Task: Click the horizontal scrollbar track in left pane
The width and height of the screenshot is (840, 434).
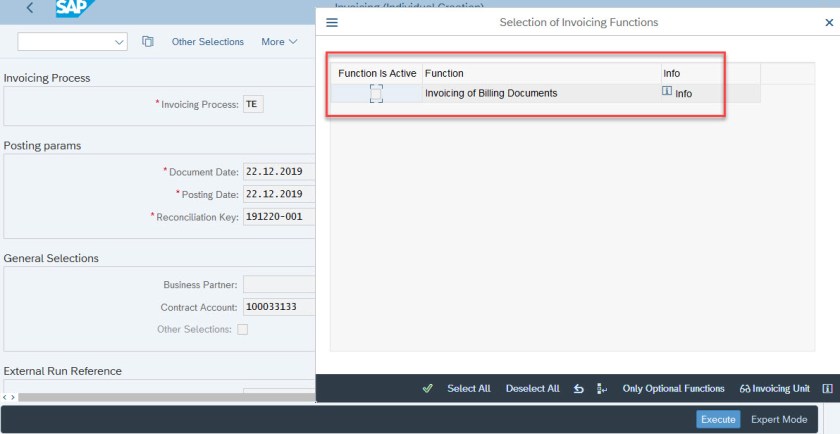Action: [167, 397]
